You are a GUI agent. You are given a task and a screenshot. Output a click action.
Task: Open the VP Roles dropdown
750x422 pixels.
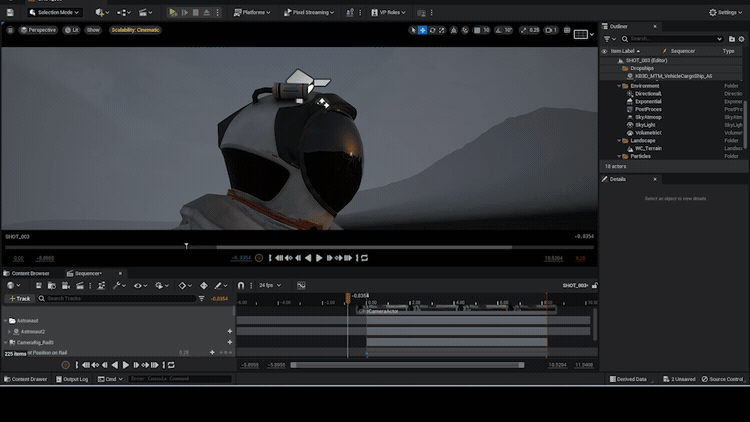coord(388,12)
